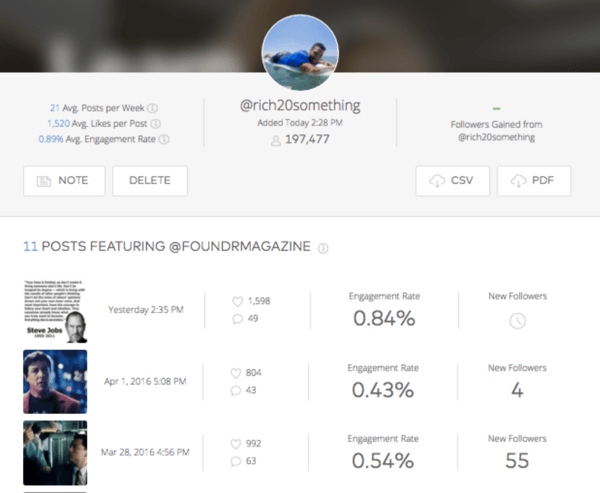This screenshot has height=493, width=600.
Task: Click the clock icon under New Followers
Action: tap(517, 321)
